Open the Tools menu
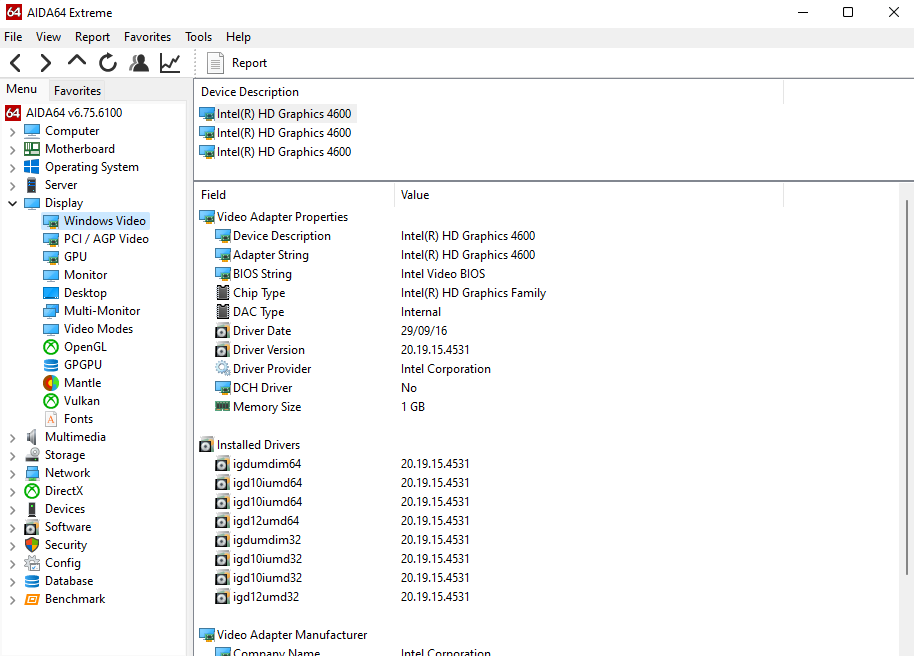The height and width of the screenshot is (656, 914). [198, 37]
